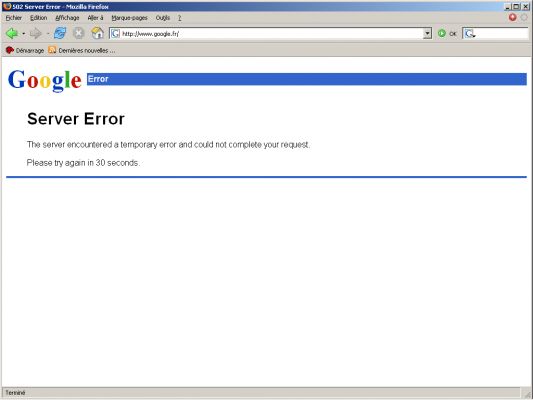This screenshot has width=533, height=400.
Task: Open the Outils menu
Action: point(163,18)
